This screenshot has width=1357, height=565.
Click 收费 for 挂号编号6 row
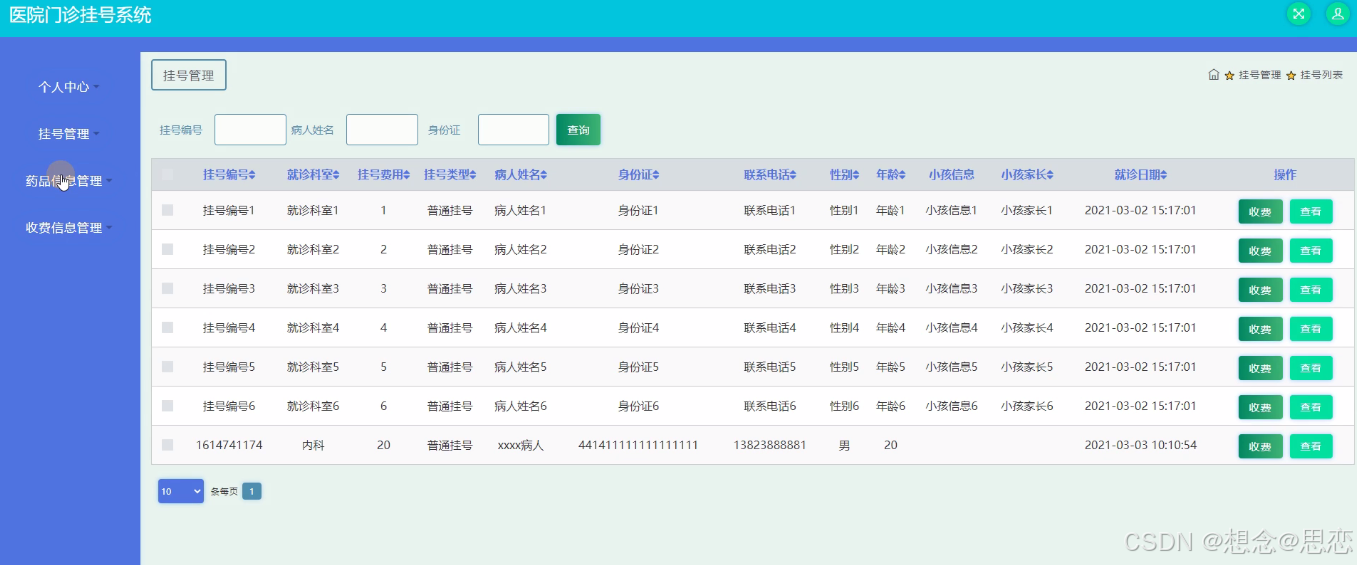coord(1260,407)
